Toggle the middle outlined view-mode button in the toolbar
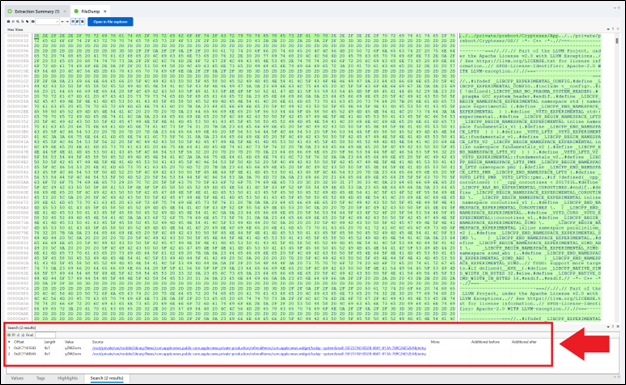The height and width of the screenshot is (385, 626). pos(77,22)
